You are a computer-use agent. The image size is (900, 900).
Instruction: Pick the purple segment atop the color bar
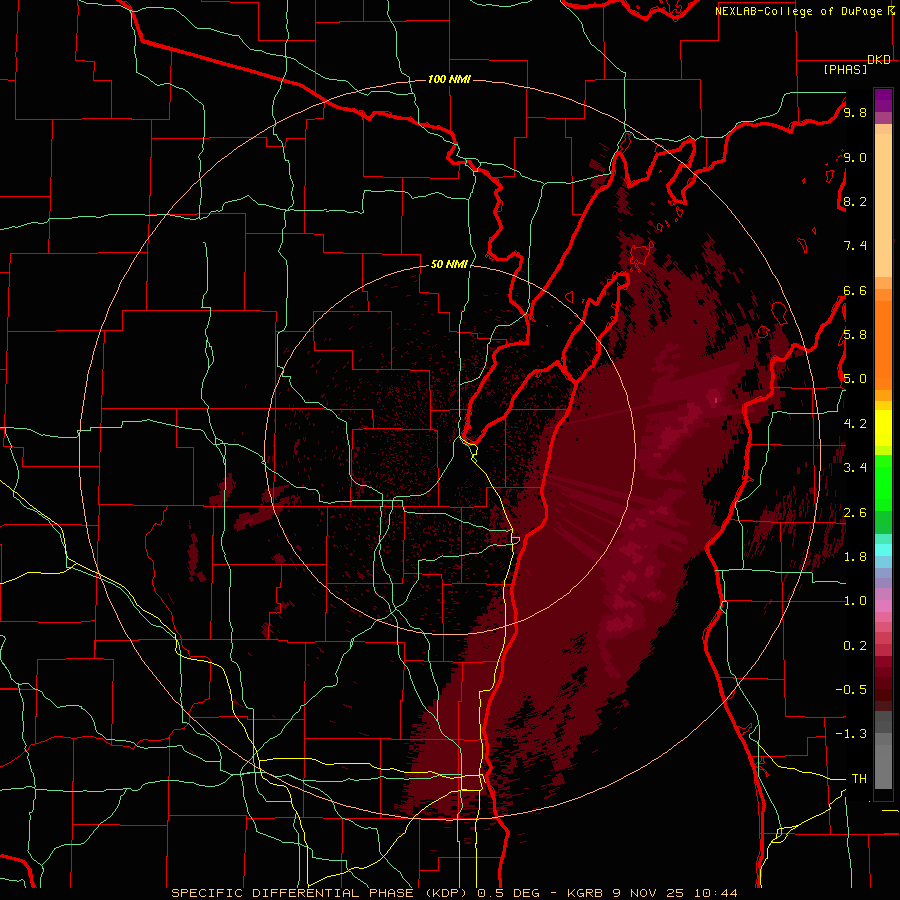tap(883, 100)
